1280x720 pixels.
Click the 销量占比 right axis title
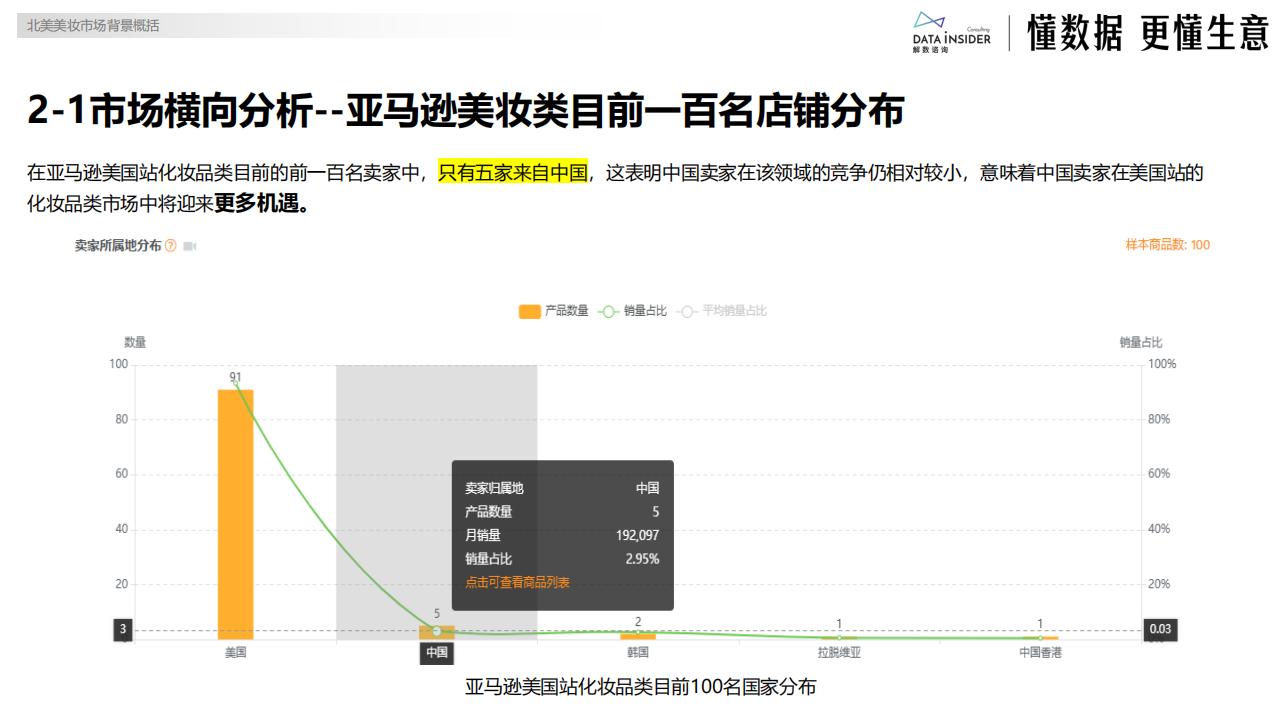pyautogui.click(x=1141, y=342)
